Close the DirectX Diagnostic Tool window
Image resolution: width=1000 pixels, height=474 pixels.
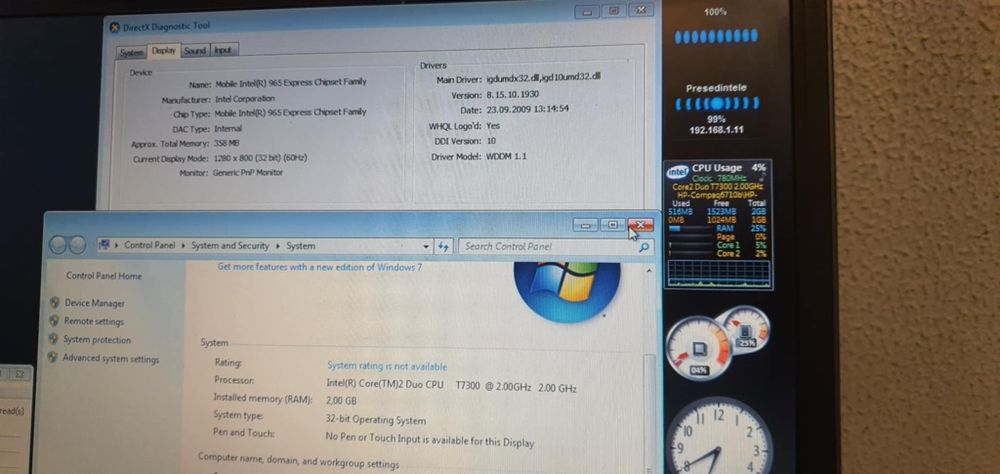[641, 10]
